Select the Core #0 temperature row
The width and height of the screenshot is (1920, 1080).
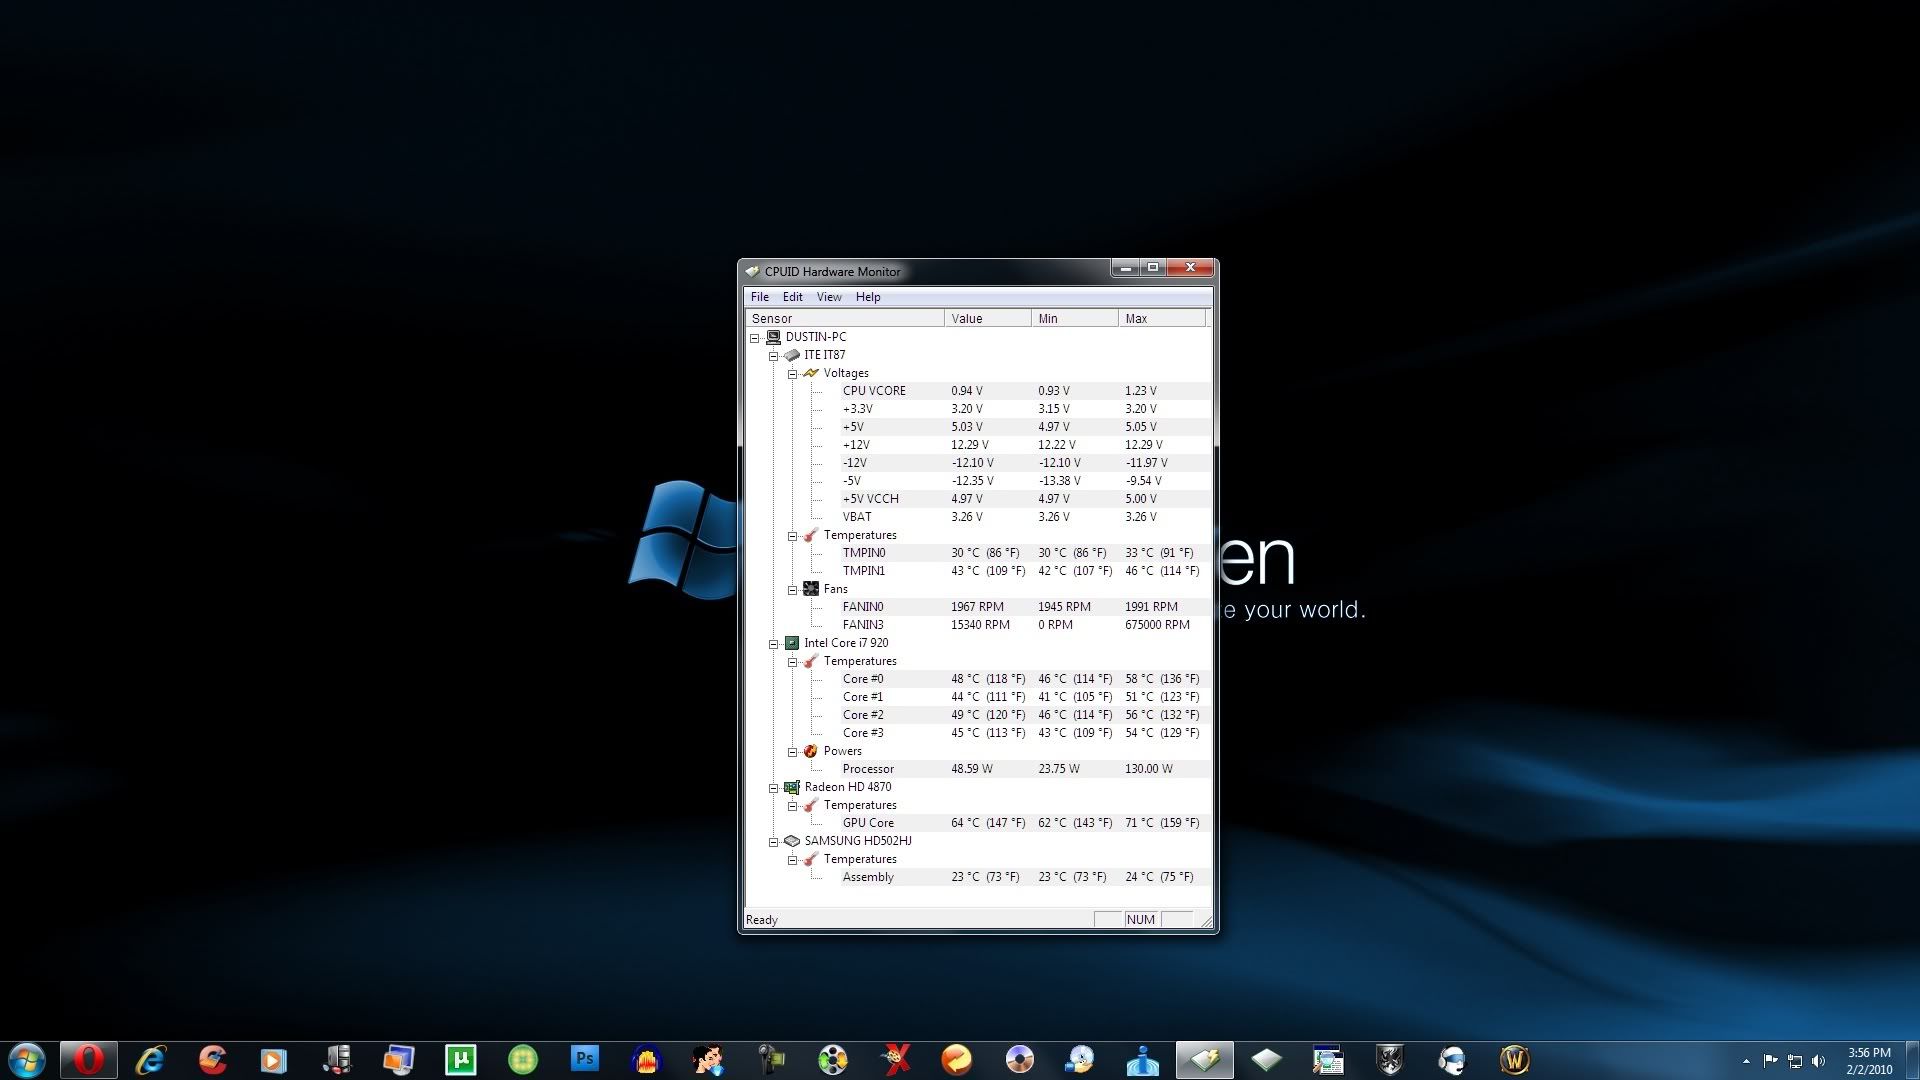1025,679
